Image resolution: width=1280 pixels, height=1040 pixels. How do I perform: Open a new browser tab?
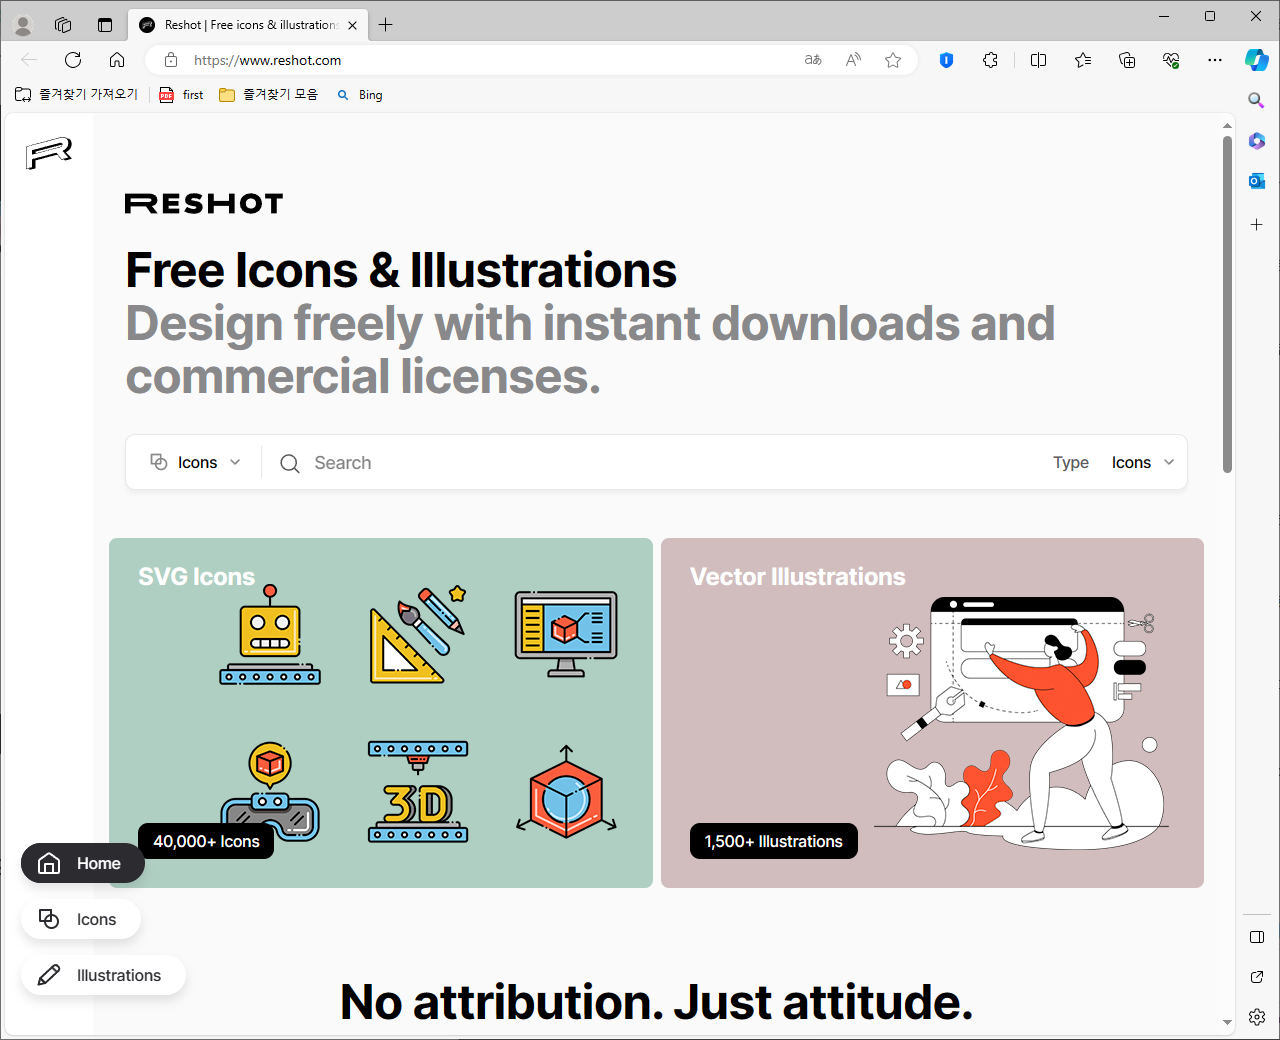pyautogui.click(x=386, y=25)
